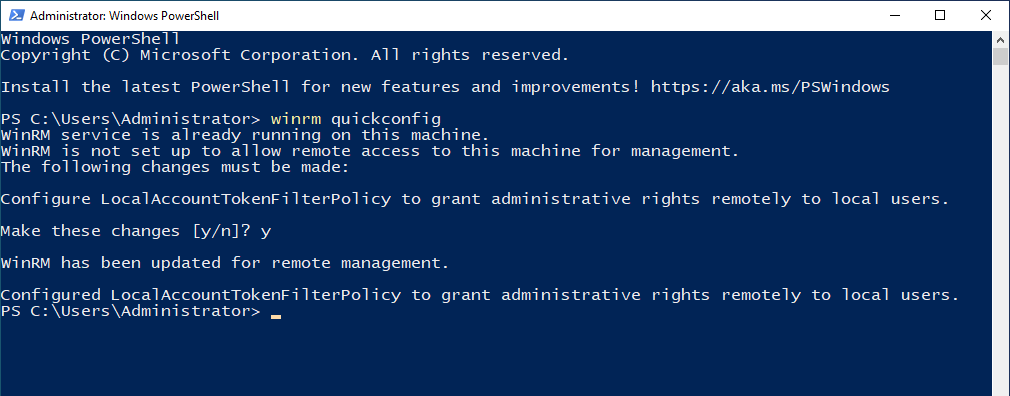The height and width of the screenshot is (396, 1010).
Task: Click "WinRM has been updated for remote management." line
Action: point(225,263)
